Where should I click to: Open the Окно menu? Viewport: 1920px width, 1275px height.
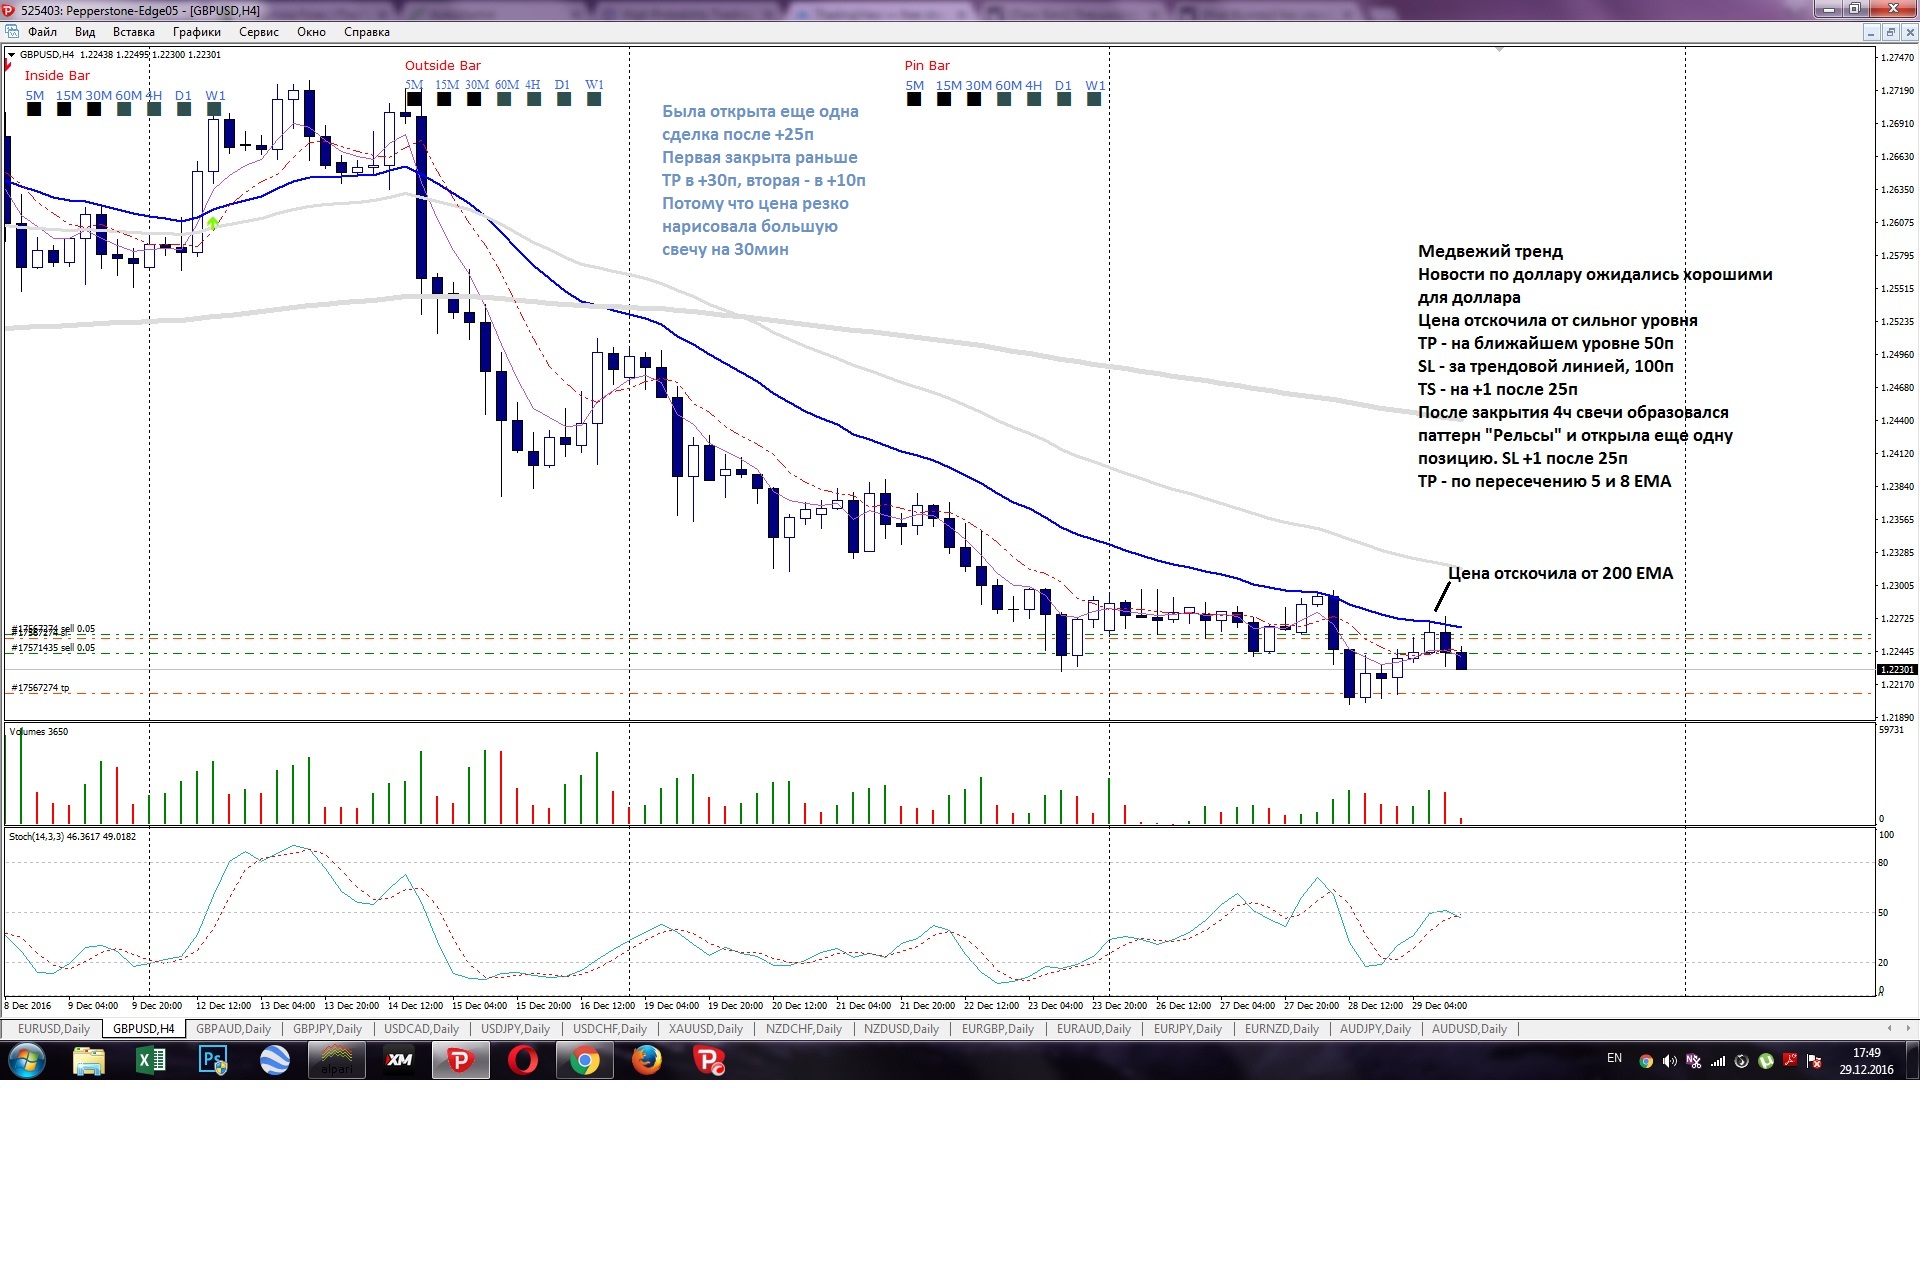(311, 32)
